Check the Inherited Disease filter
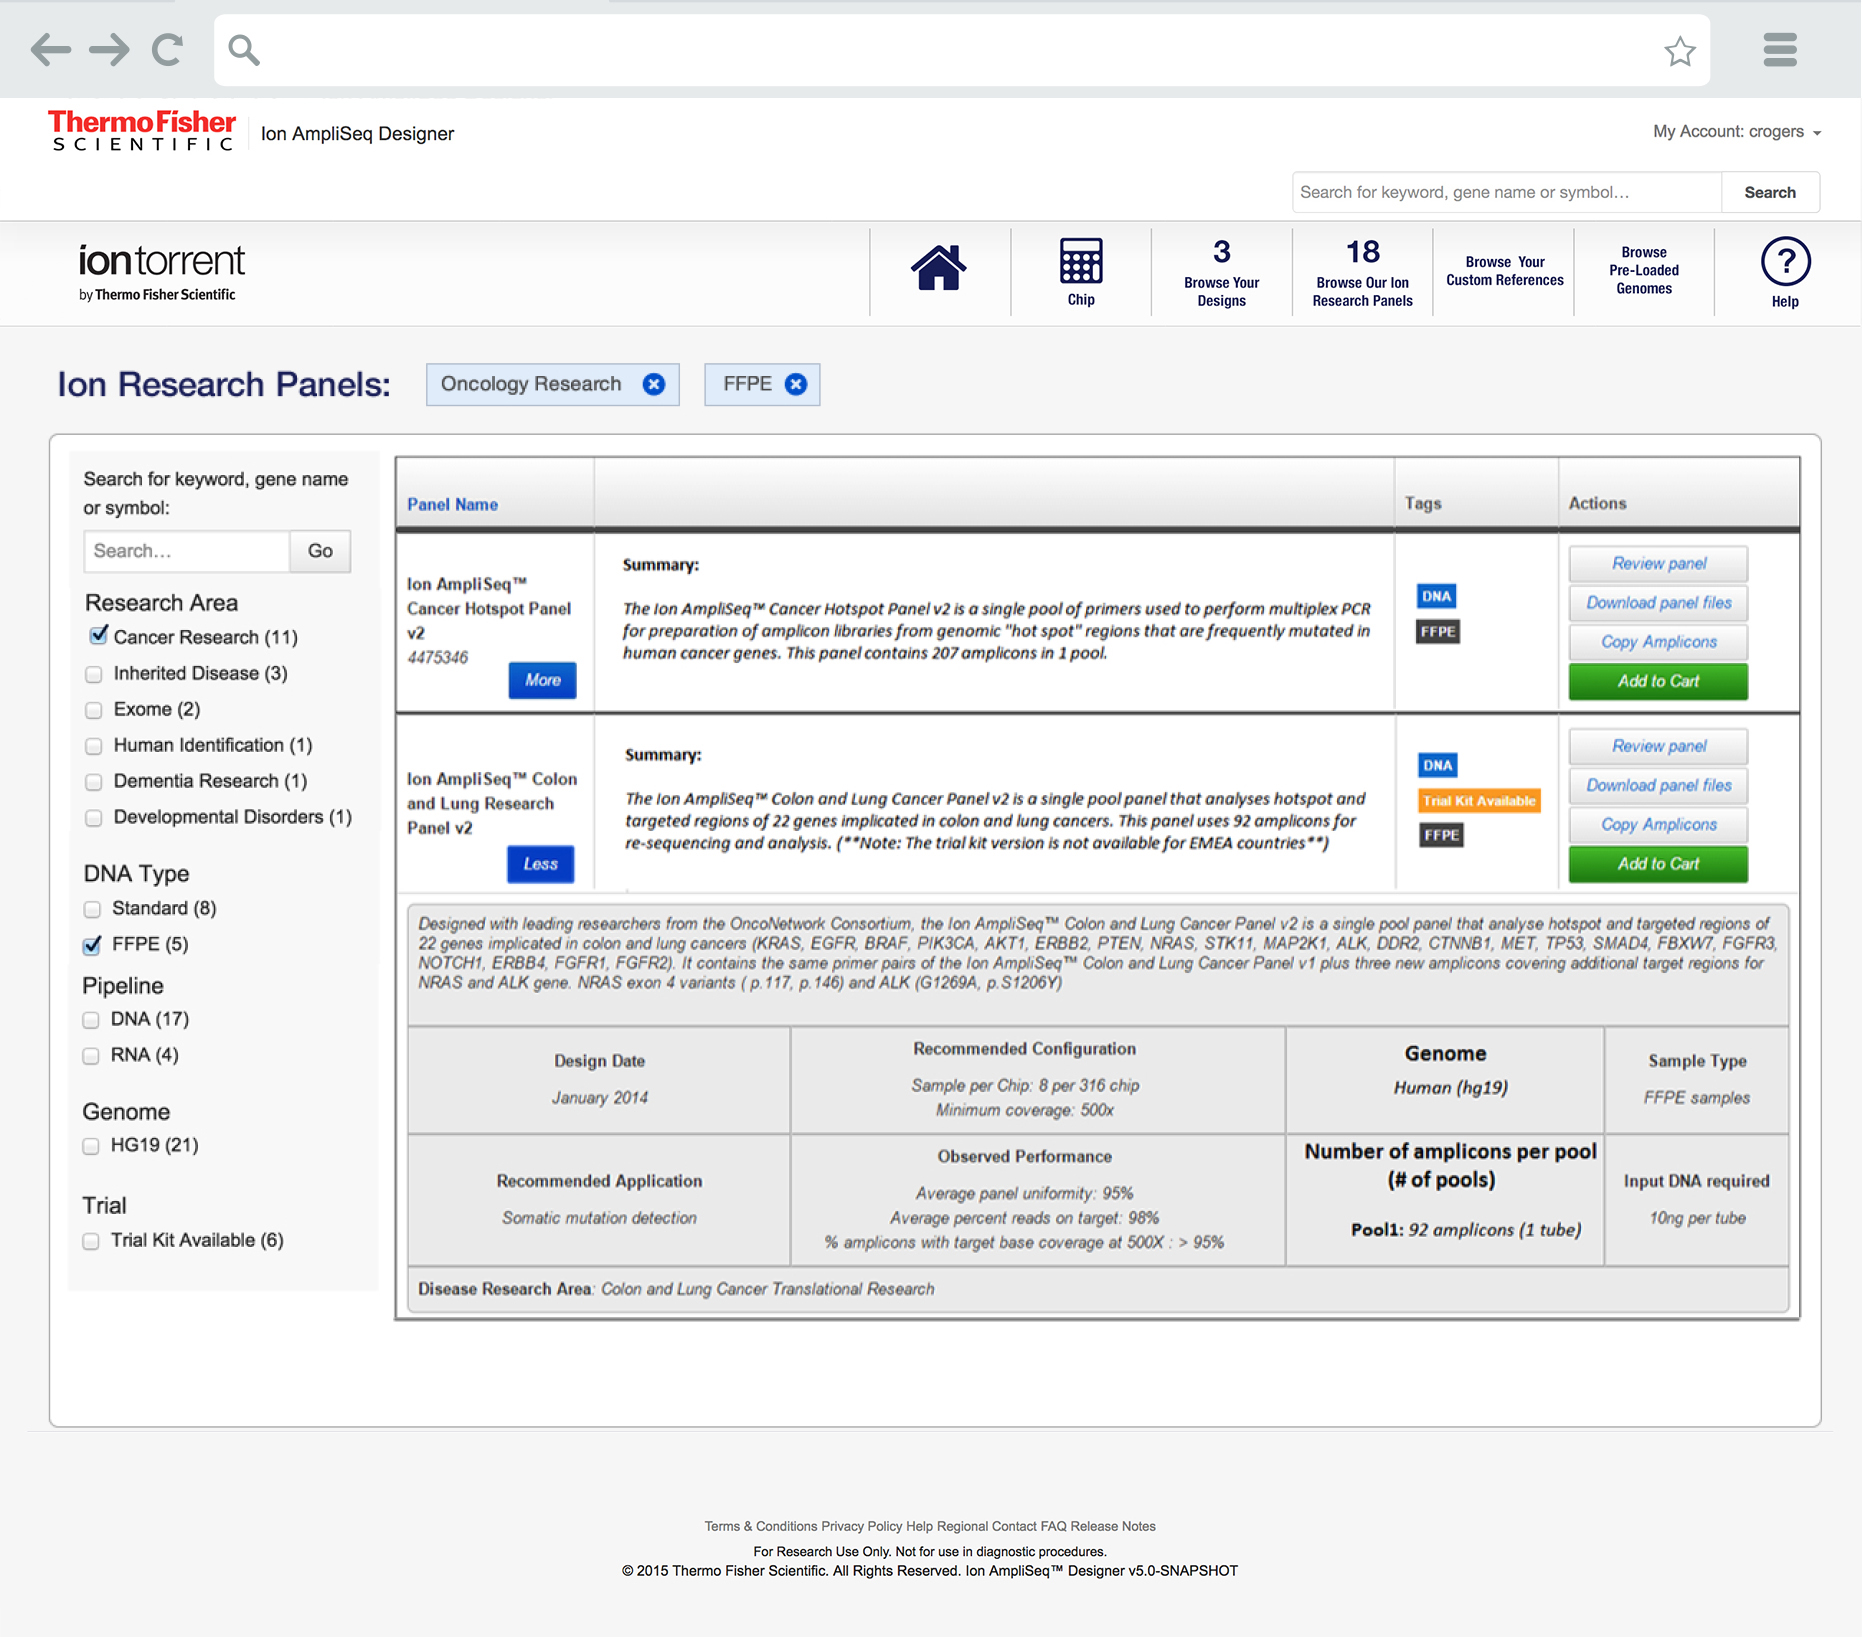Screen dimensions: 1862x1637 [x=94, y=674]
